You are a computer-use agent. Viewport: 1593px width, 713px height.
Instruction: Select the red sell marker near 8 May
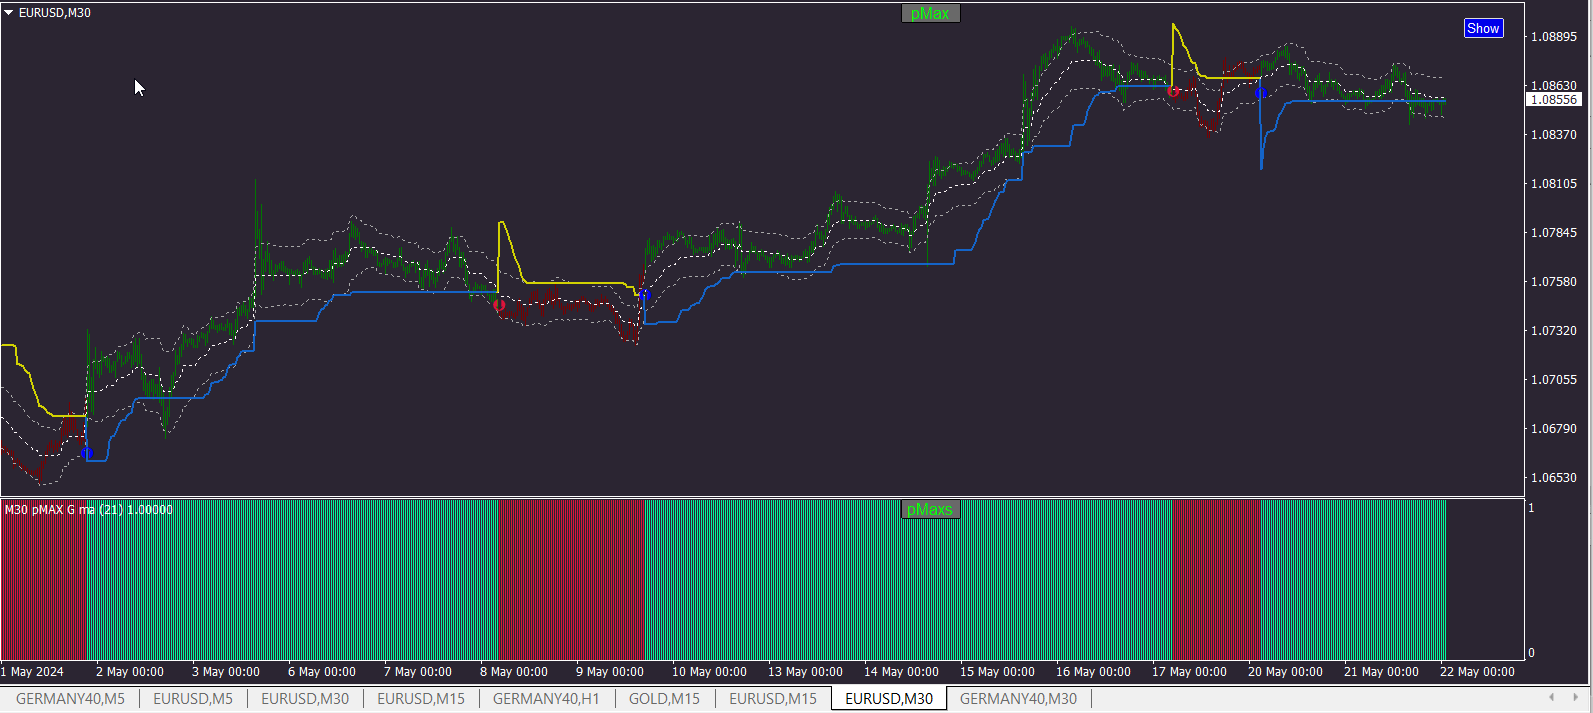[x=499, y=305]
